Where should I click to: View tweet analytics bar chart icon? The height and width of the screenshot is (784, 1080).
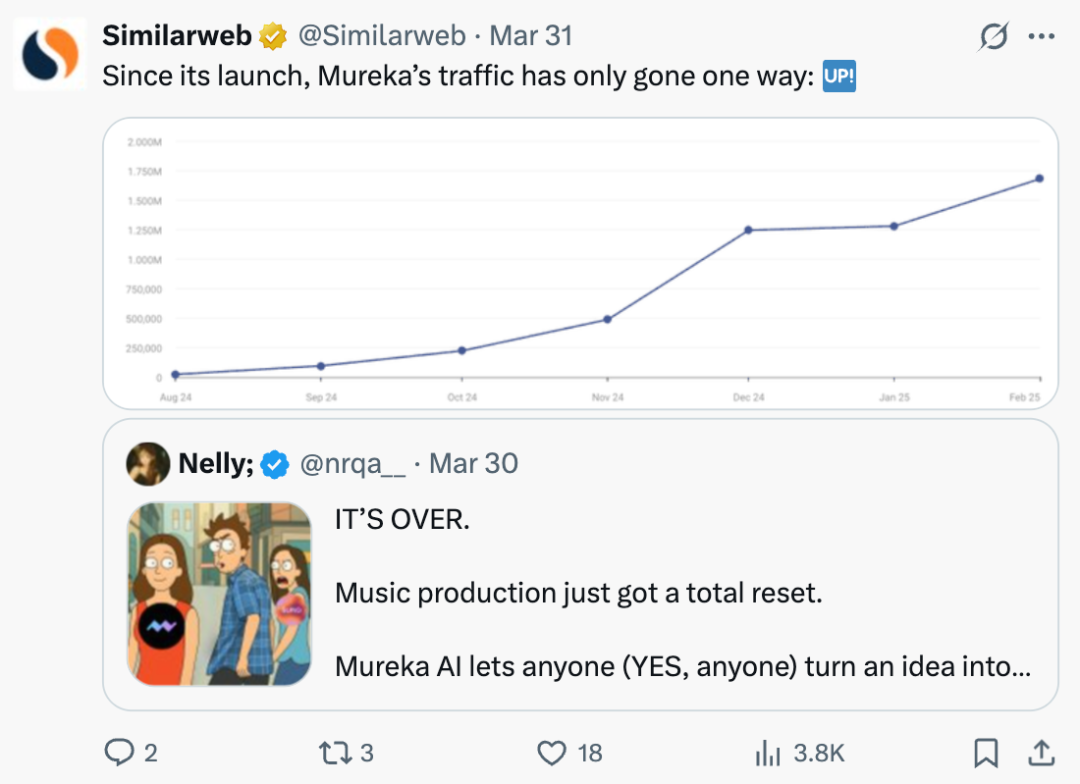[x=768, y=751]
